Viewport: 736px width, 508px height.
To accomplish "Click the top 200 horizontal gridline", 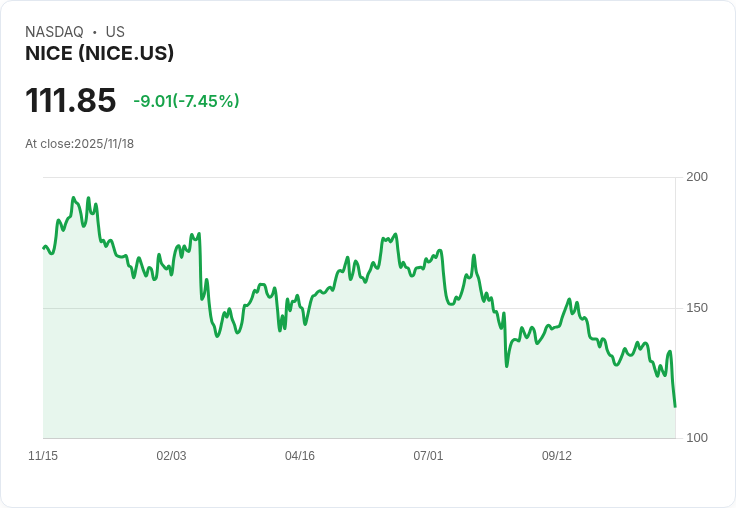I will (360, 178).
